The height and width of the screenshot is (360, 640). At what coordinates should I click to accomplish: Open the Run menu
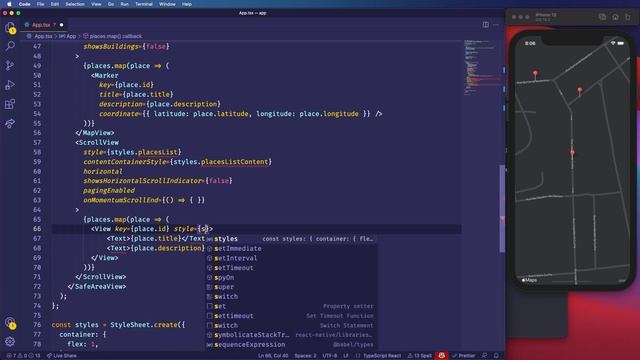[x=124, y=4]
